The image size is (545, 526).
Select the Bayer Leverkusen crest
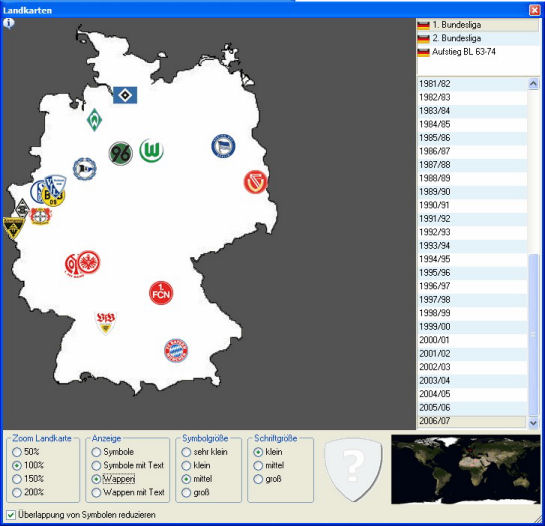[41, 216]
